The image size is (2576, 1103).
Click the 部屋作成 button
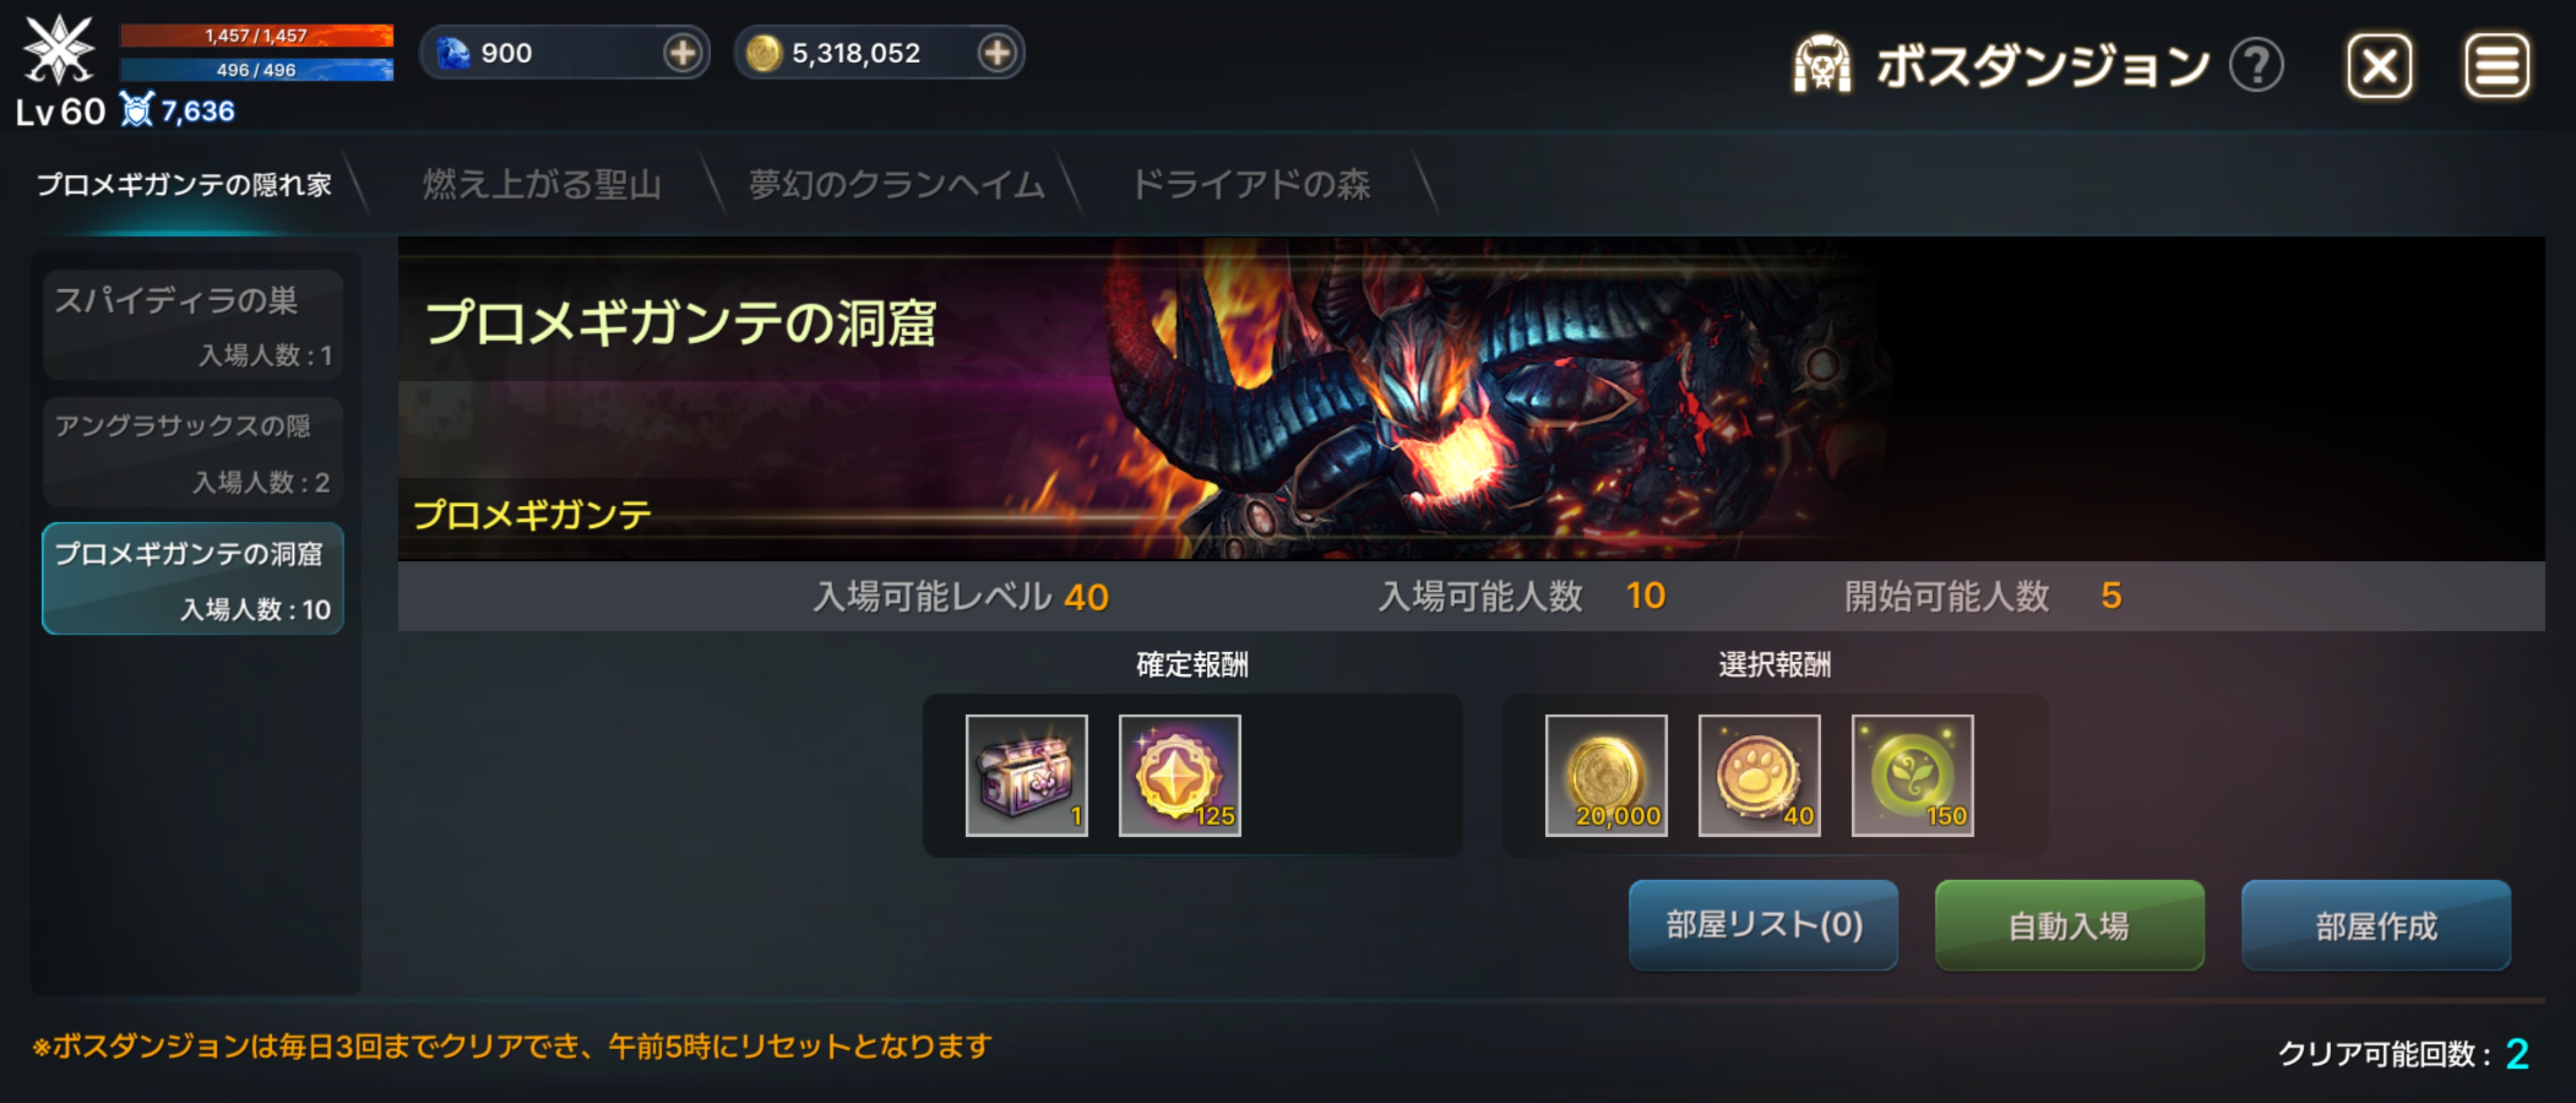click(x=2376, y=925)
